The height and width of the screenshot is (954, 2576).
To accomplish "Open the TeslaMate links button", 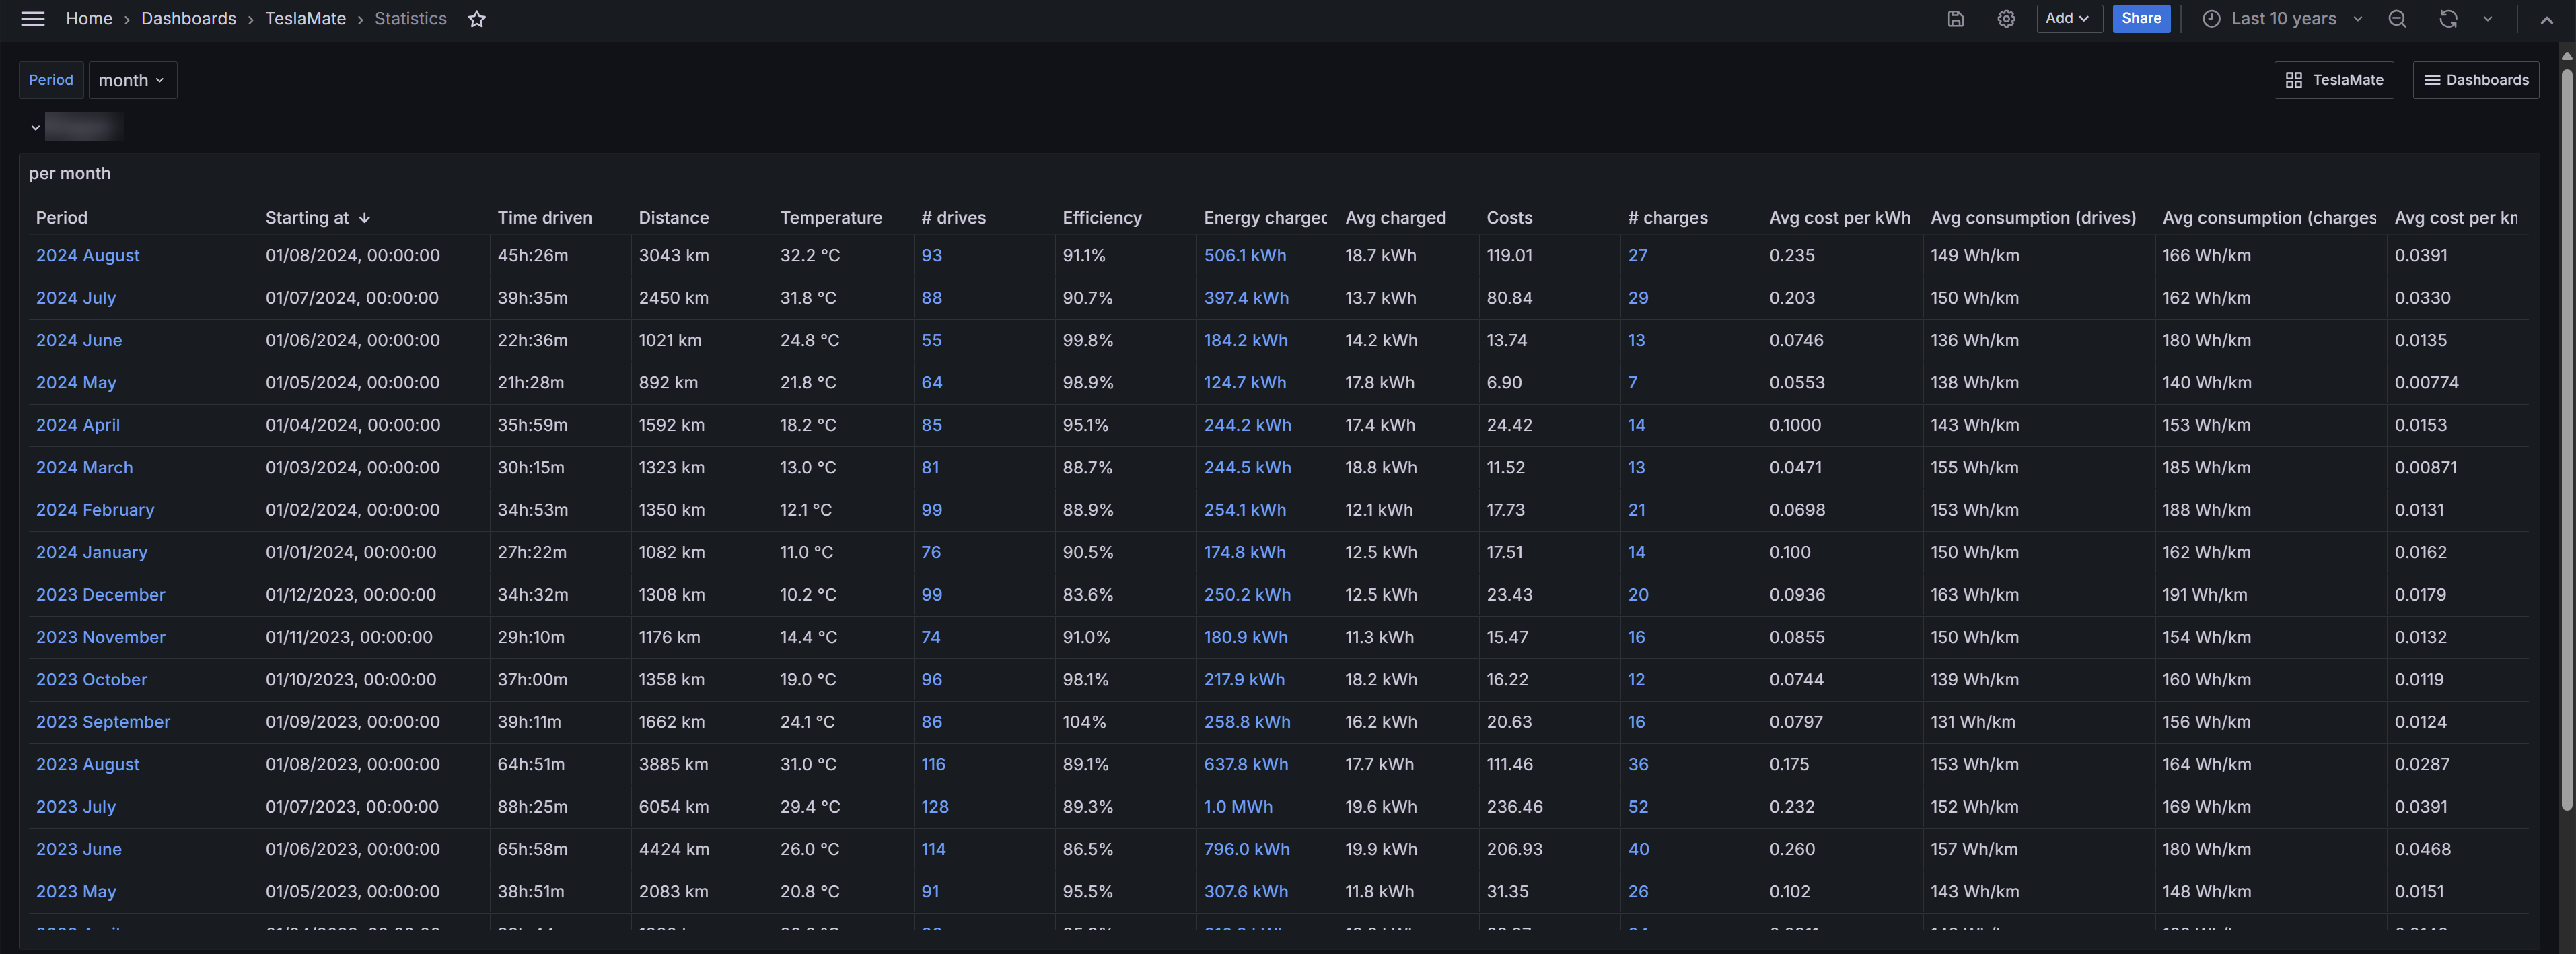I will pyautogui.click(x=2333, y=80).
